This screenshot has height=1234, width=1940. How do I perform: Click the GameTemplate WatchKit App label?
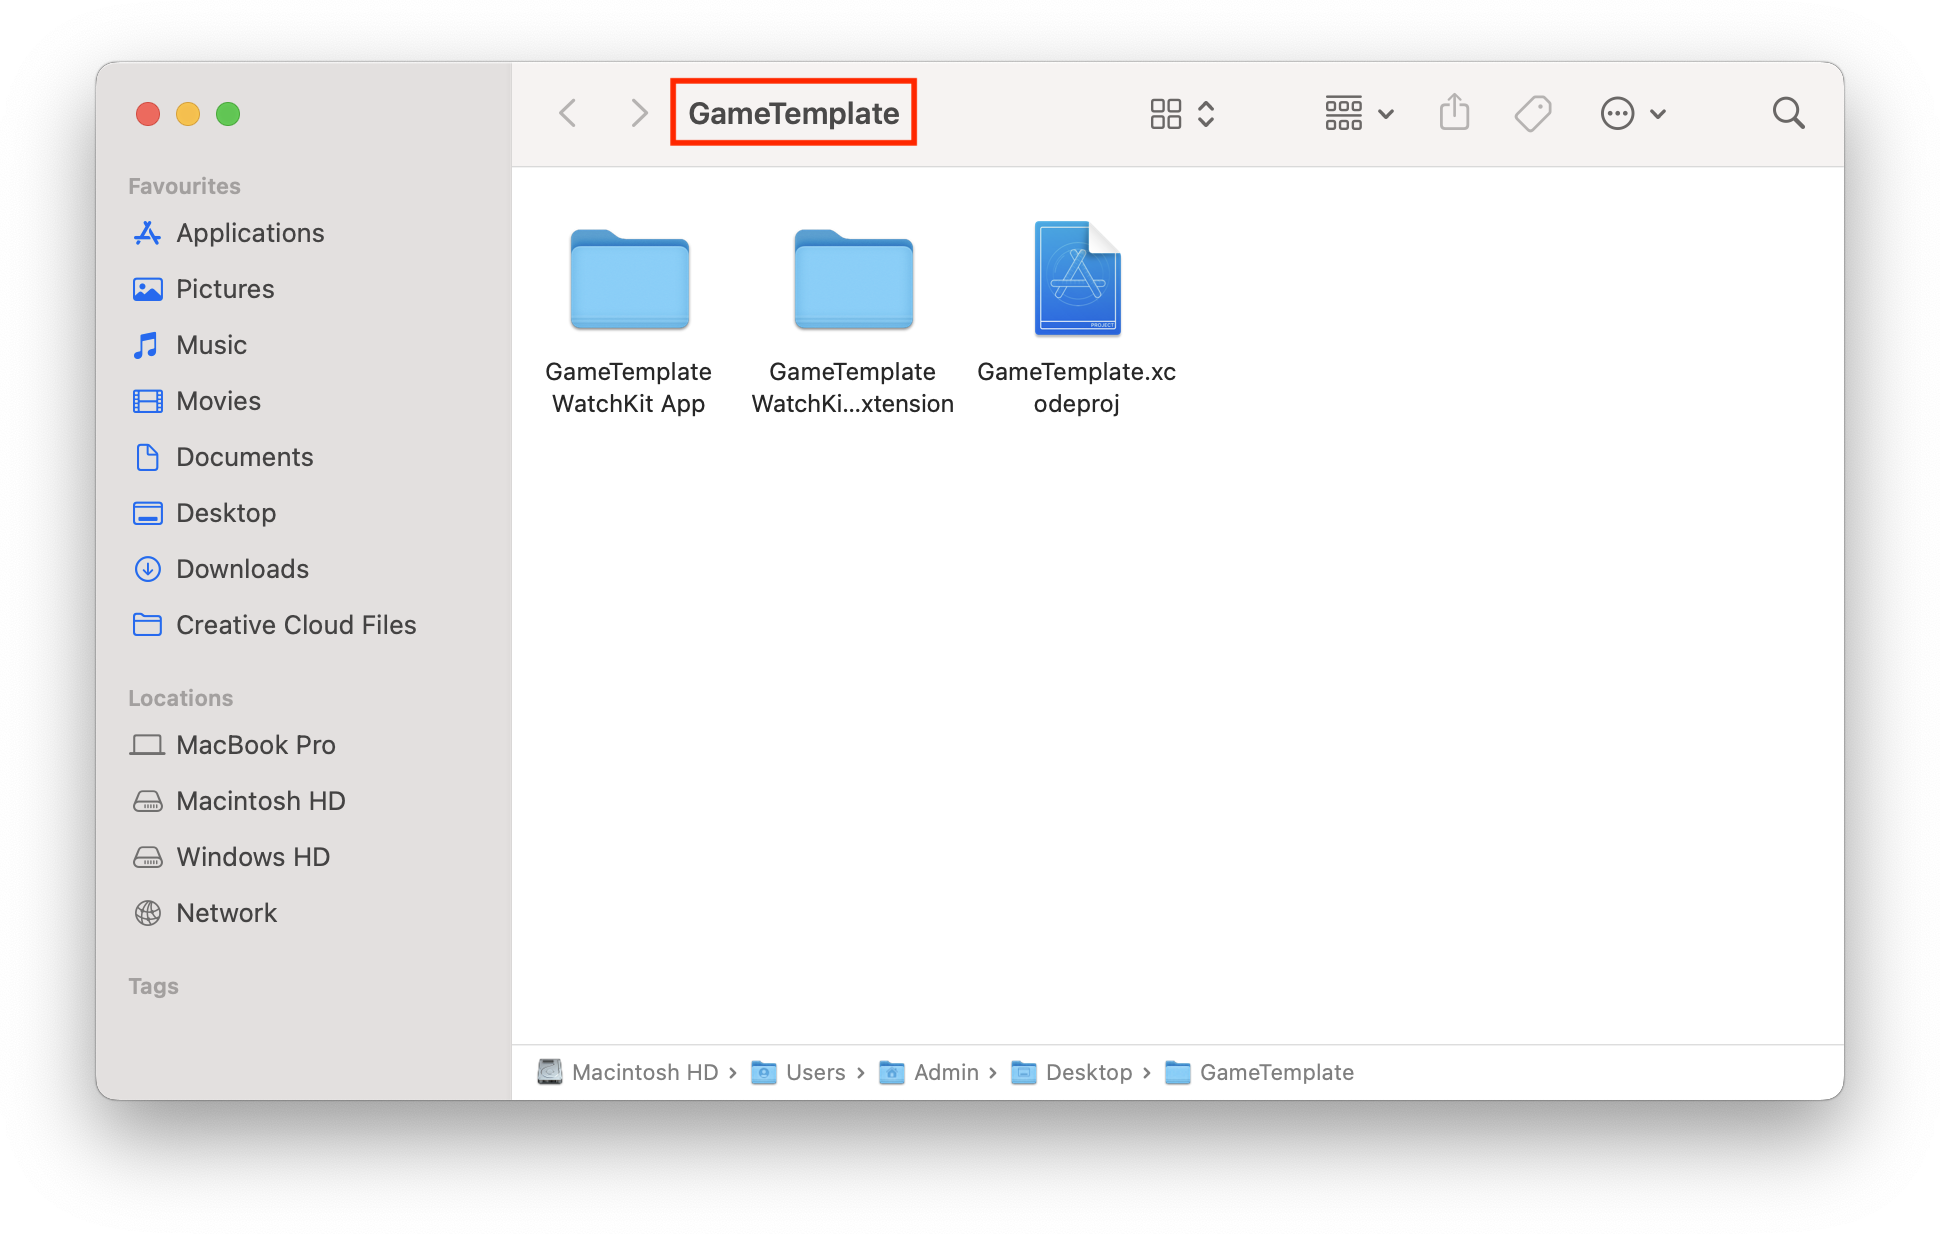pos(629,388)
